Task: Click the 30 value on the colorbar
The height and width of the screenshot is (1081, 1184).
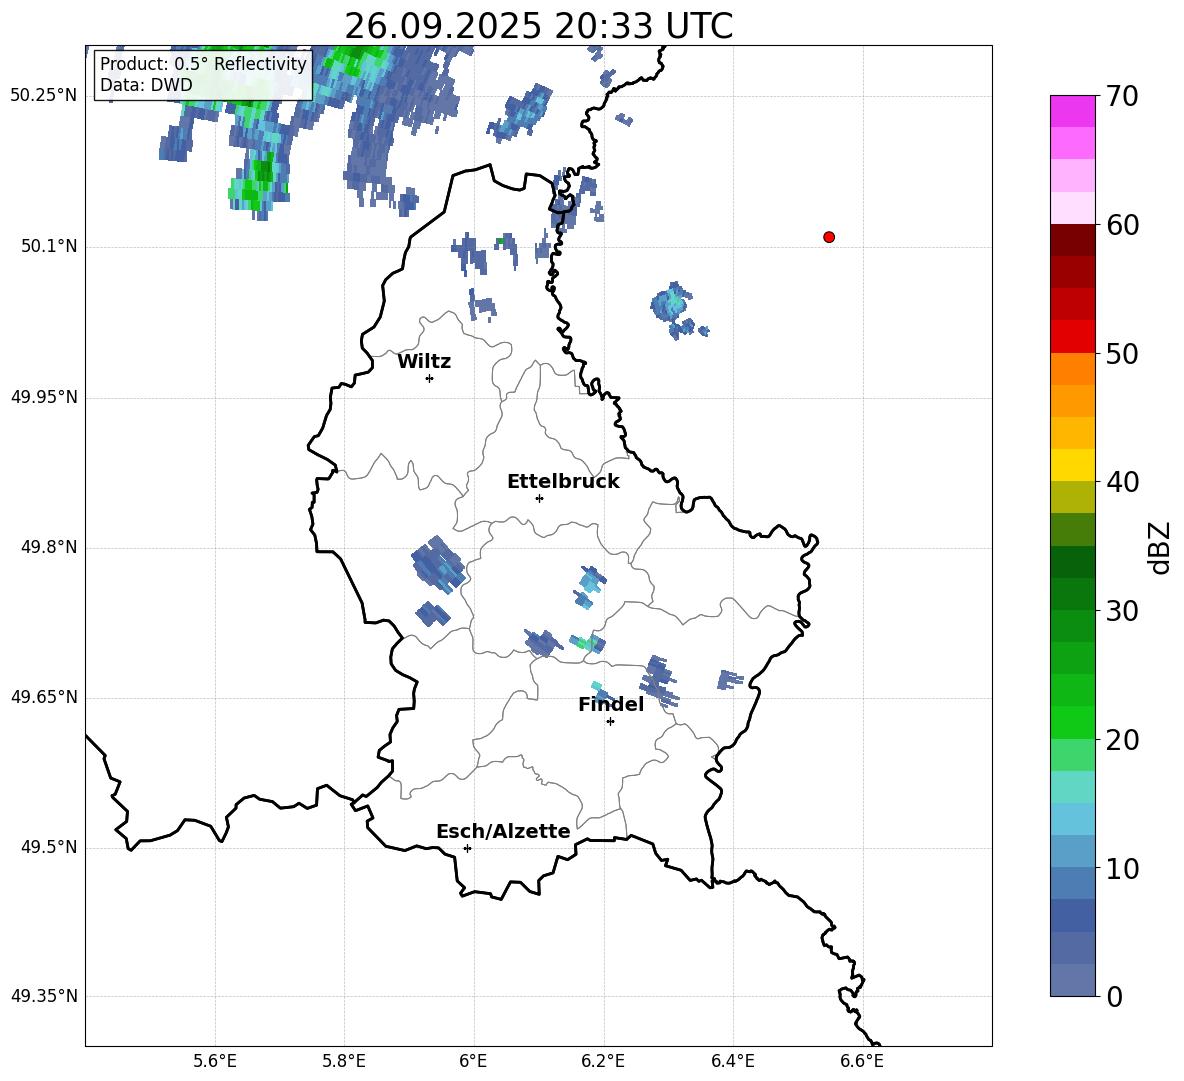Action: point(1121,611)
